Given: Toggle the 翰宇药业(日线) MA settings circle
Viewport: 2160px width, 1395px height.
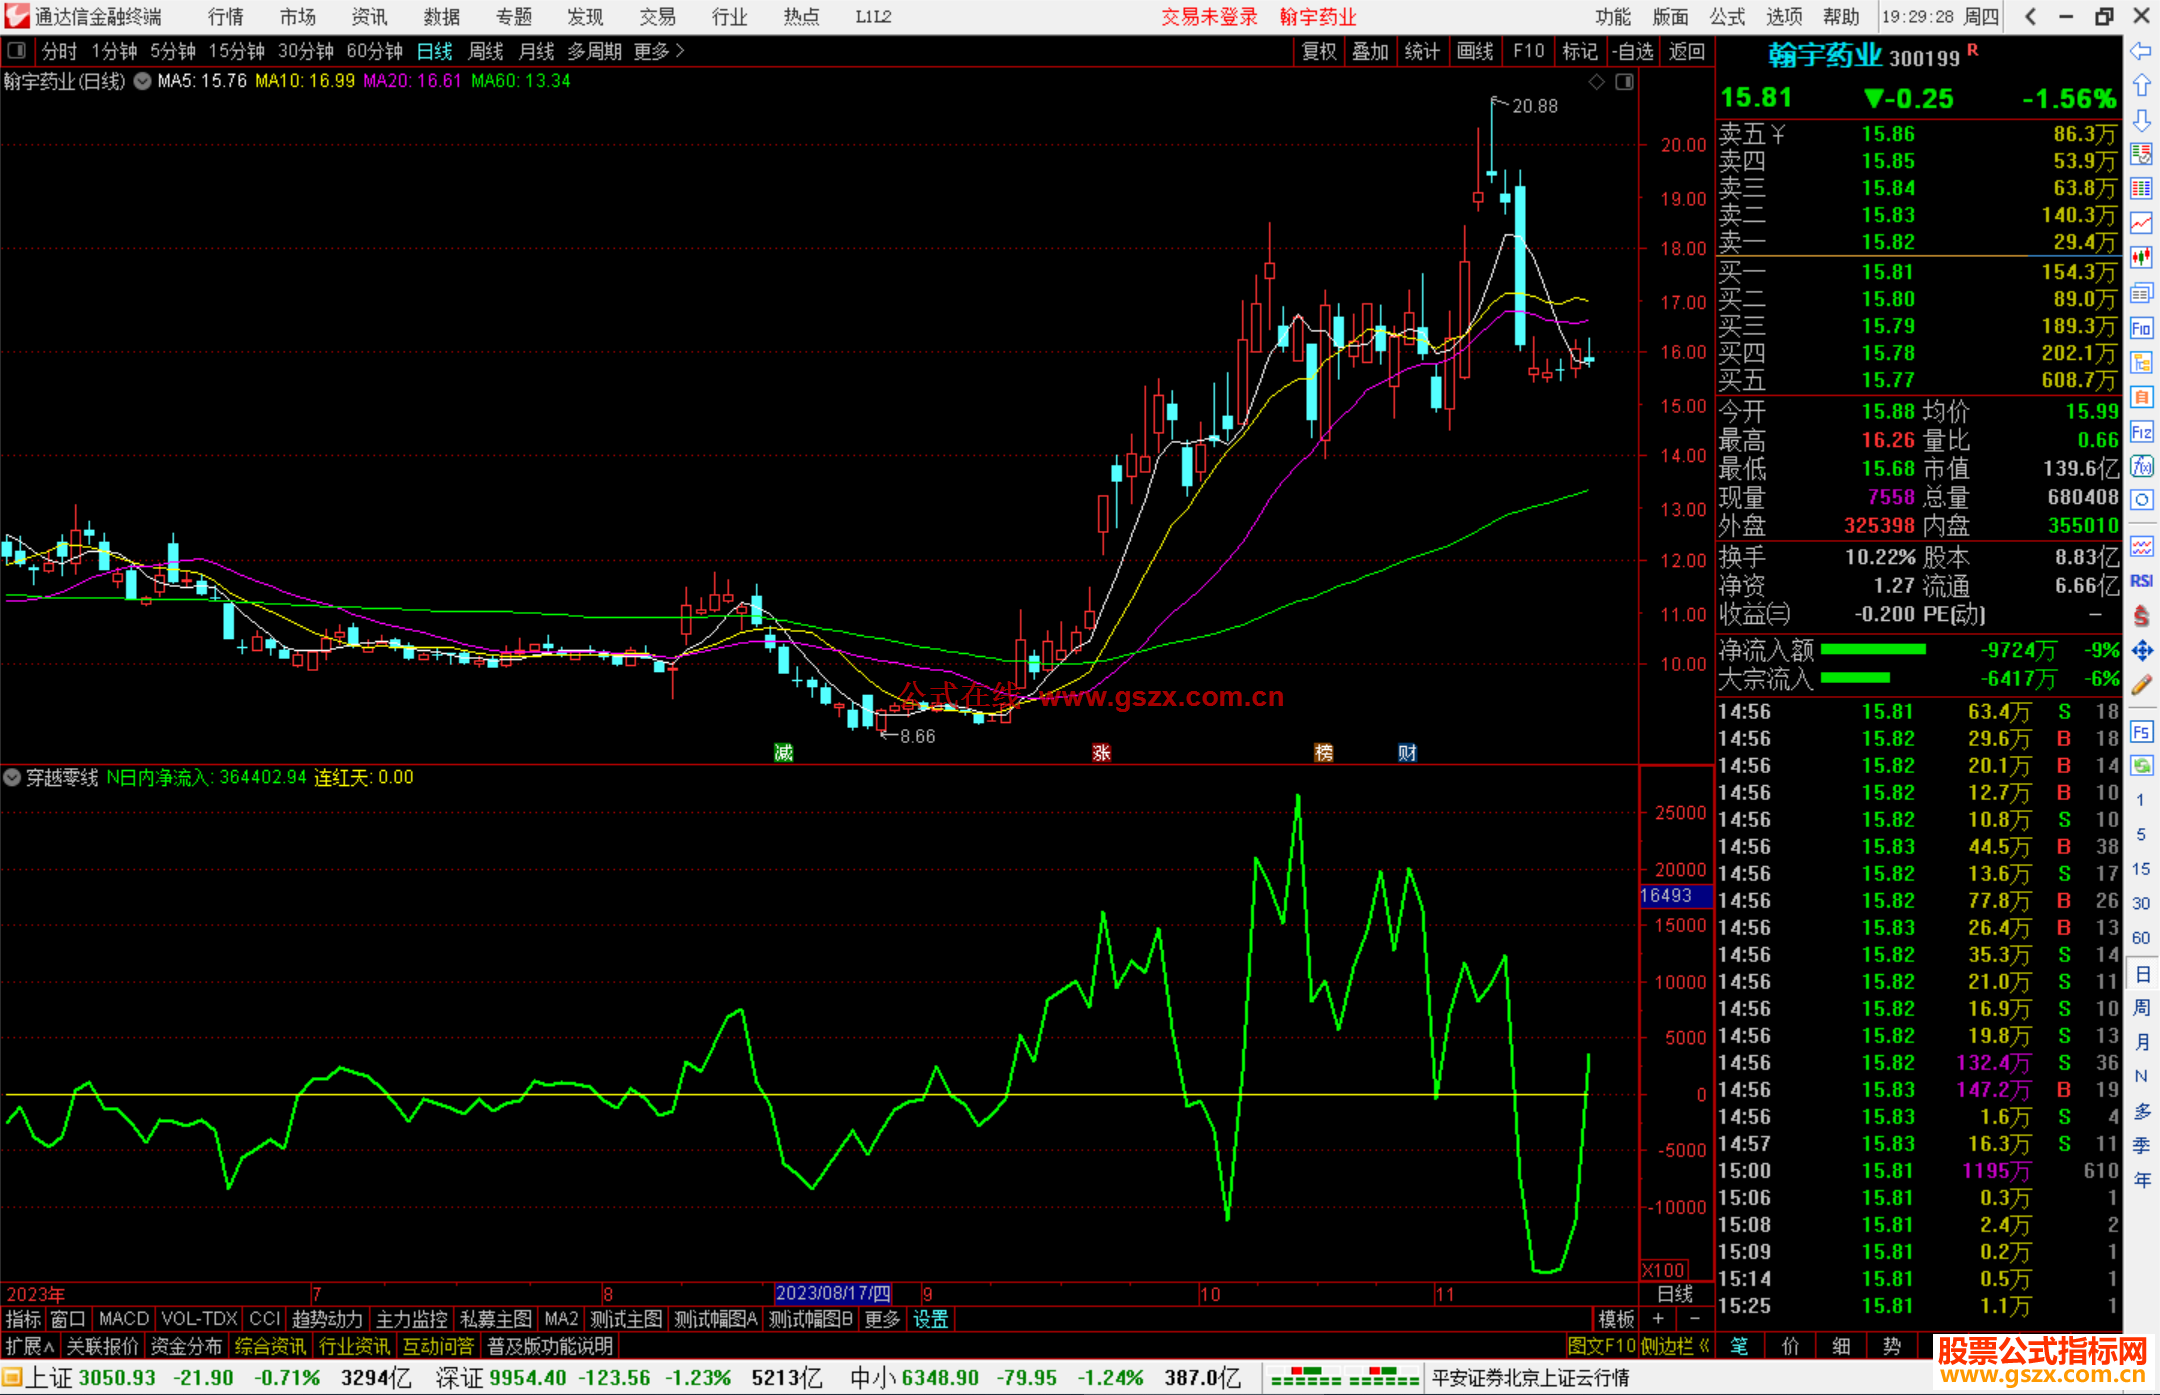Looking at the screenshot, I should pos(142,81).
